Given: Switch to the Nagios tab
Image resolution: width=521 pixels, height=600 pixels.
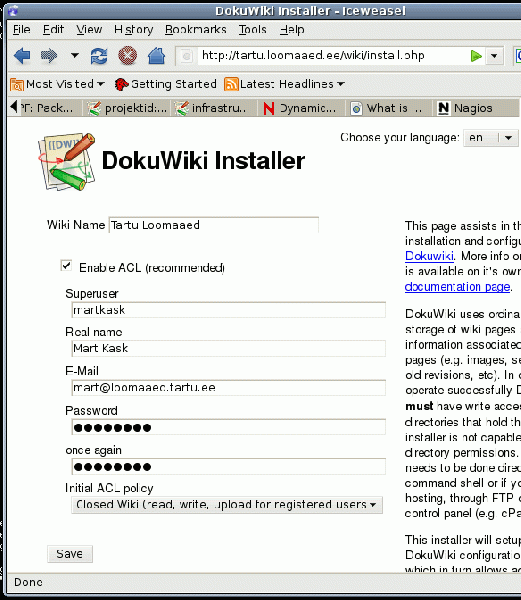Looking at the screenshot, I should point(476,108).
